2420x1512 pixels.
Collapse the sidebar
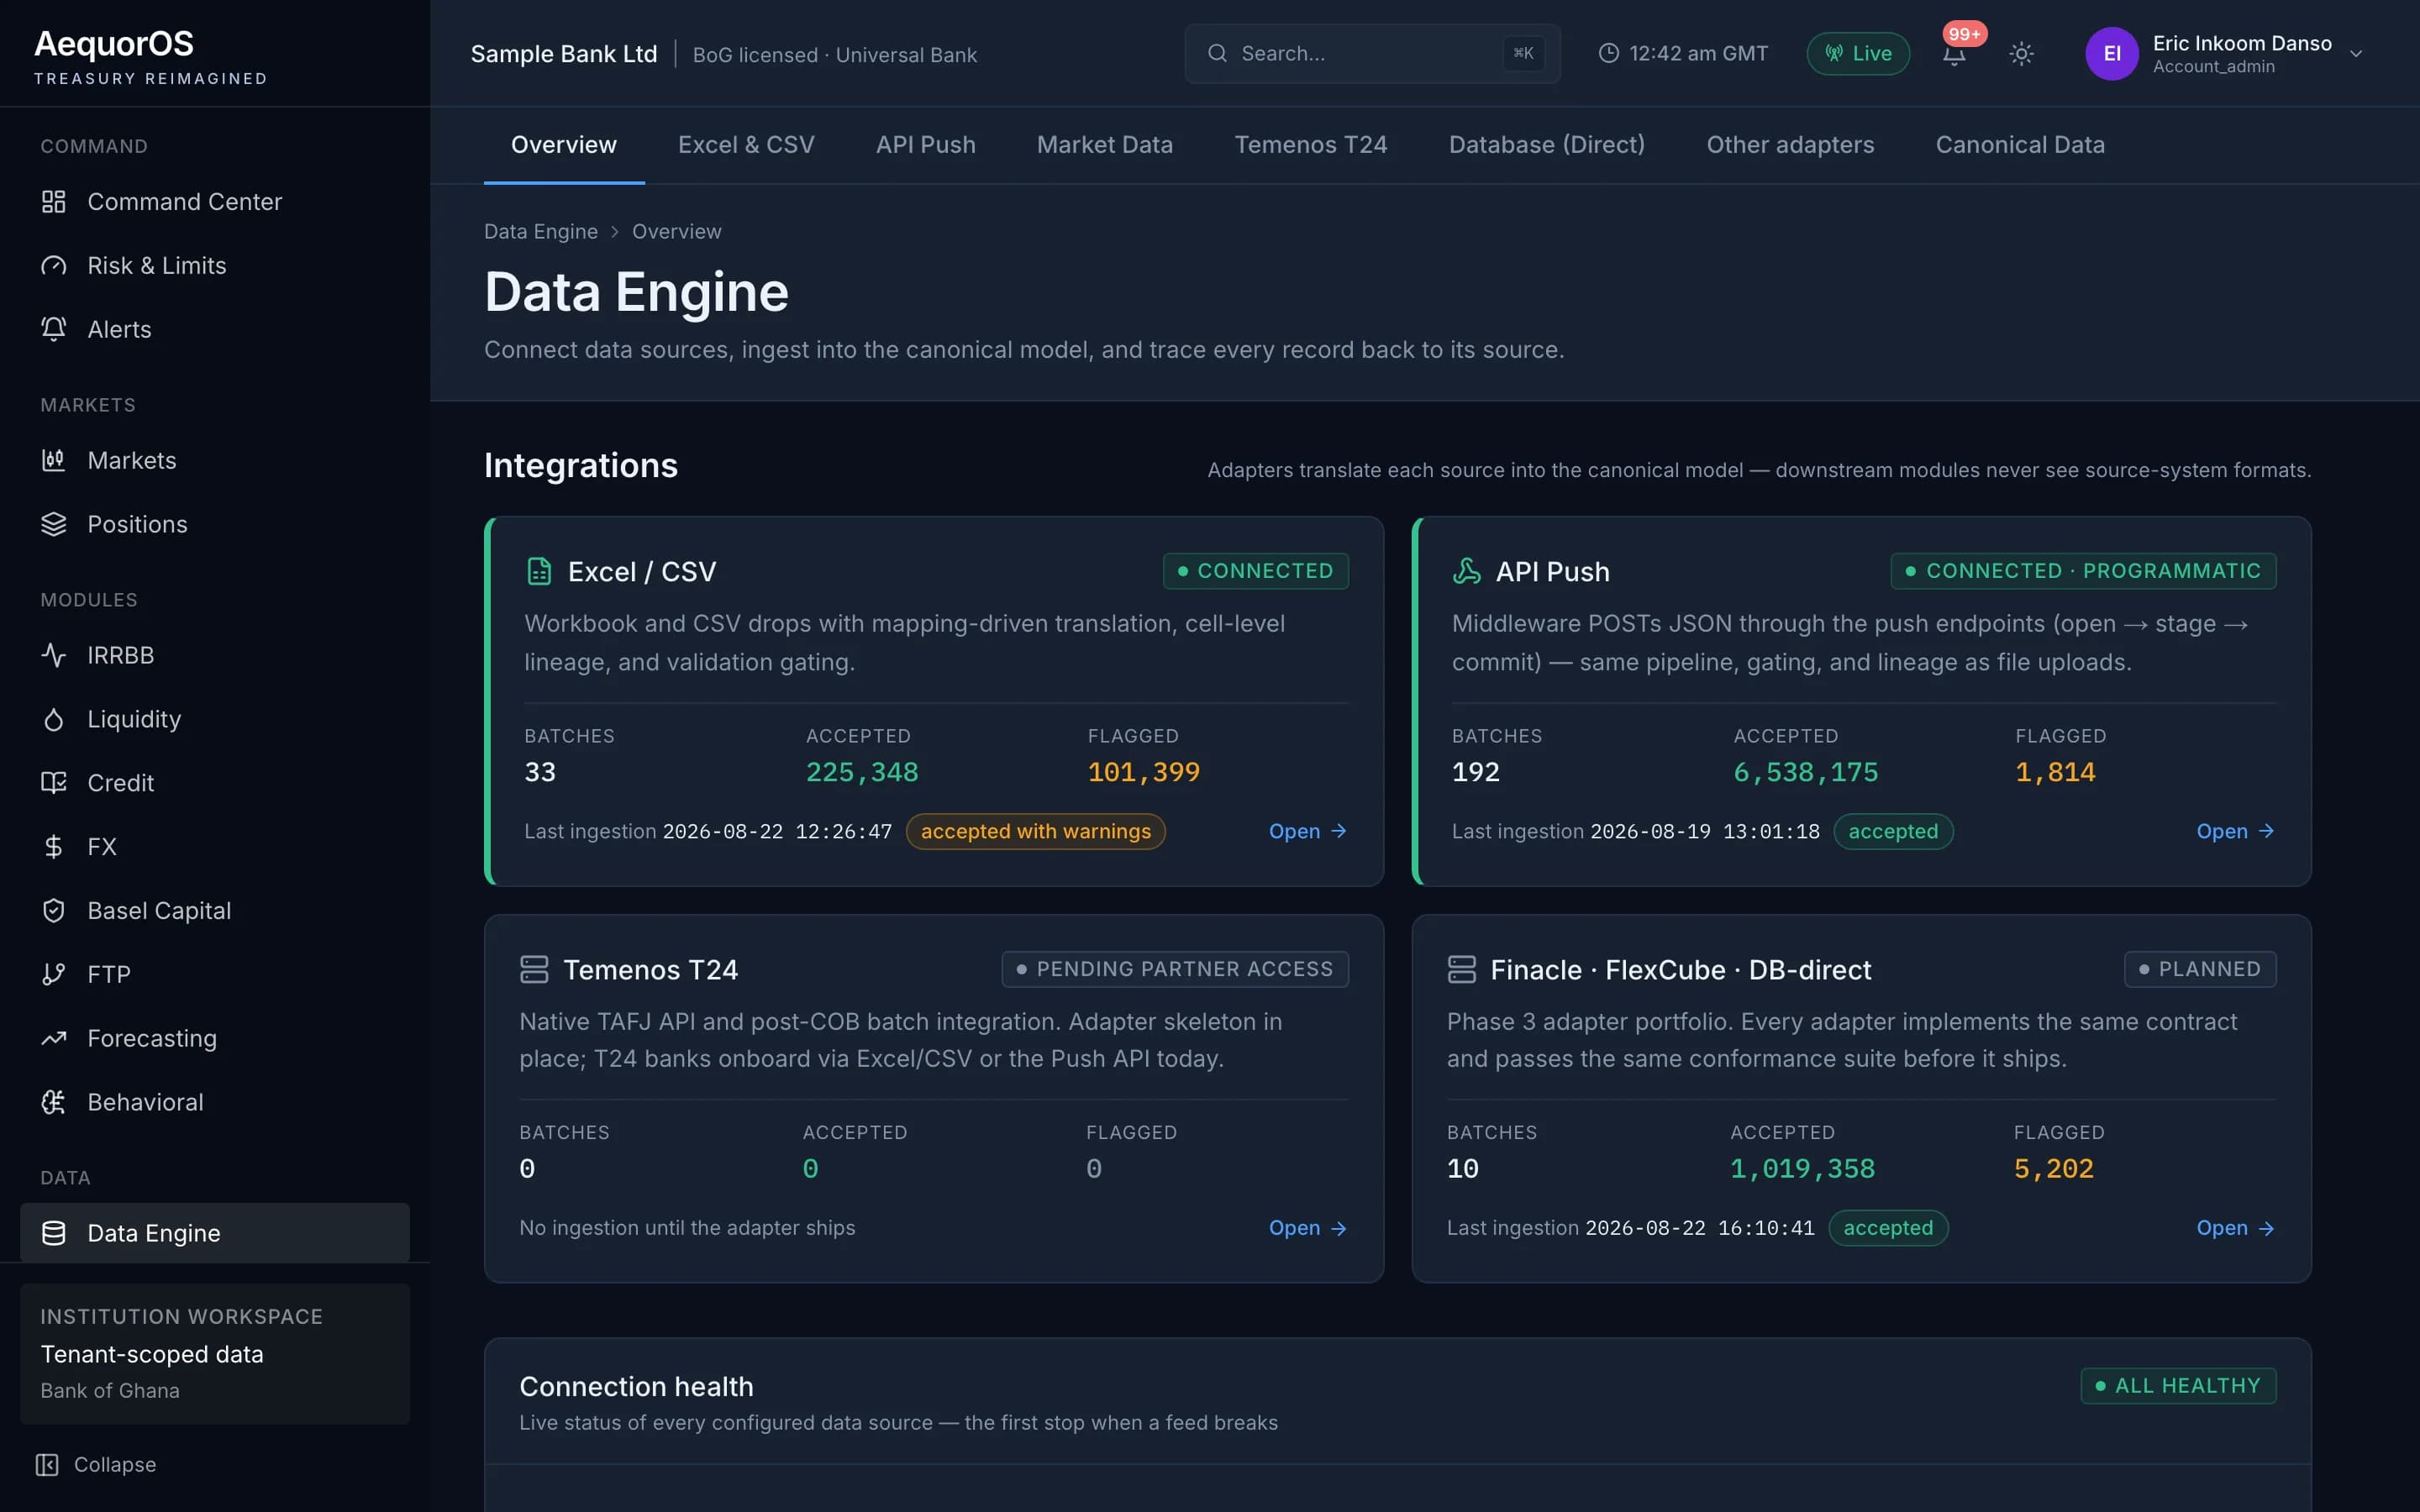(97, 1464)
